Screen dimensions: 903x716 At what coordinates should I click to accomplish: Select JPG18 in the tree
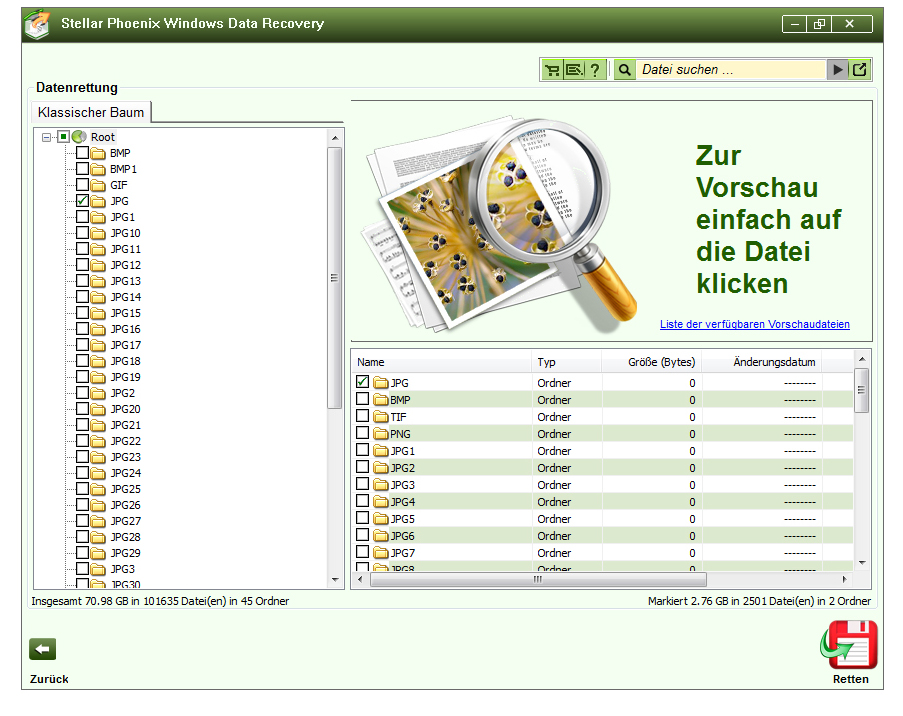pyautogui.click(x=126, y=361)
